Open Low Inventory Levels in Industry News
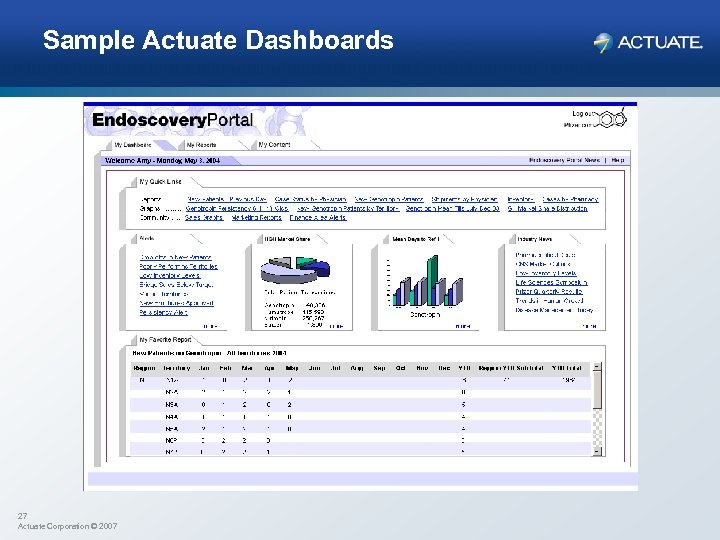 (546, 273)
